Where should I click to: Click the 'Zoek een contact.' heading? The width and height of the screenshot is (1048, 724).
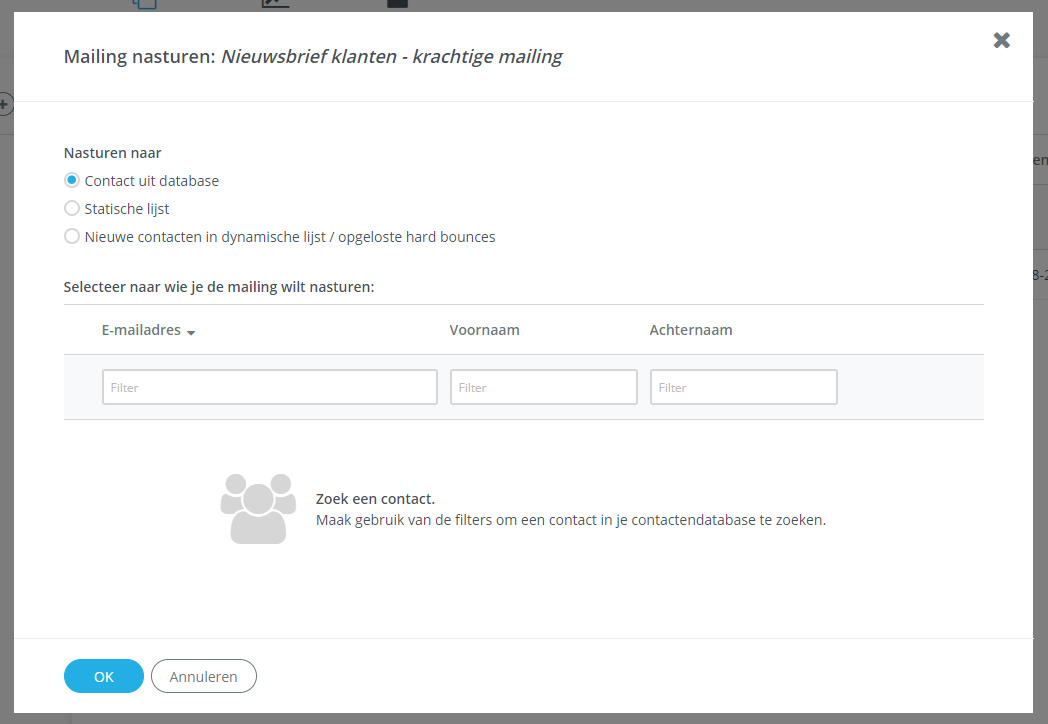(x=375, y=499)
